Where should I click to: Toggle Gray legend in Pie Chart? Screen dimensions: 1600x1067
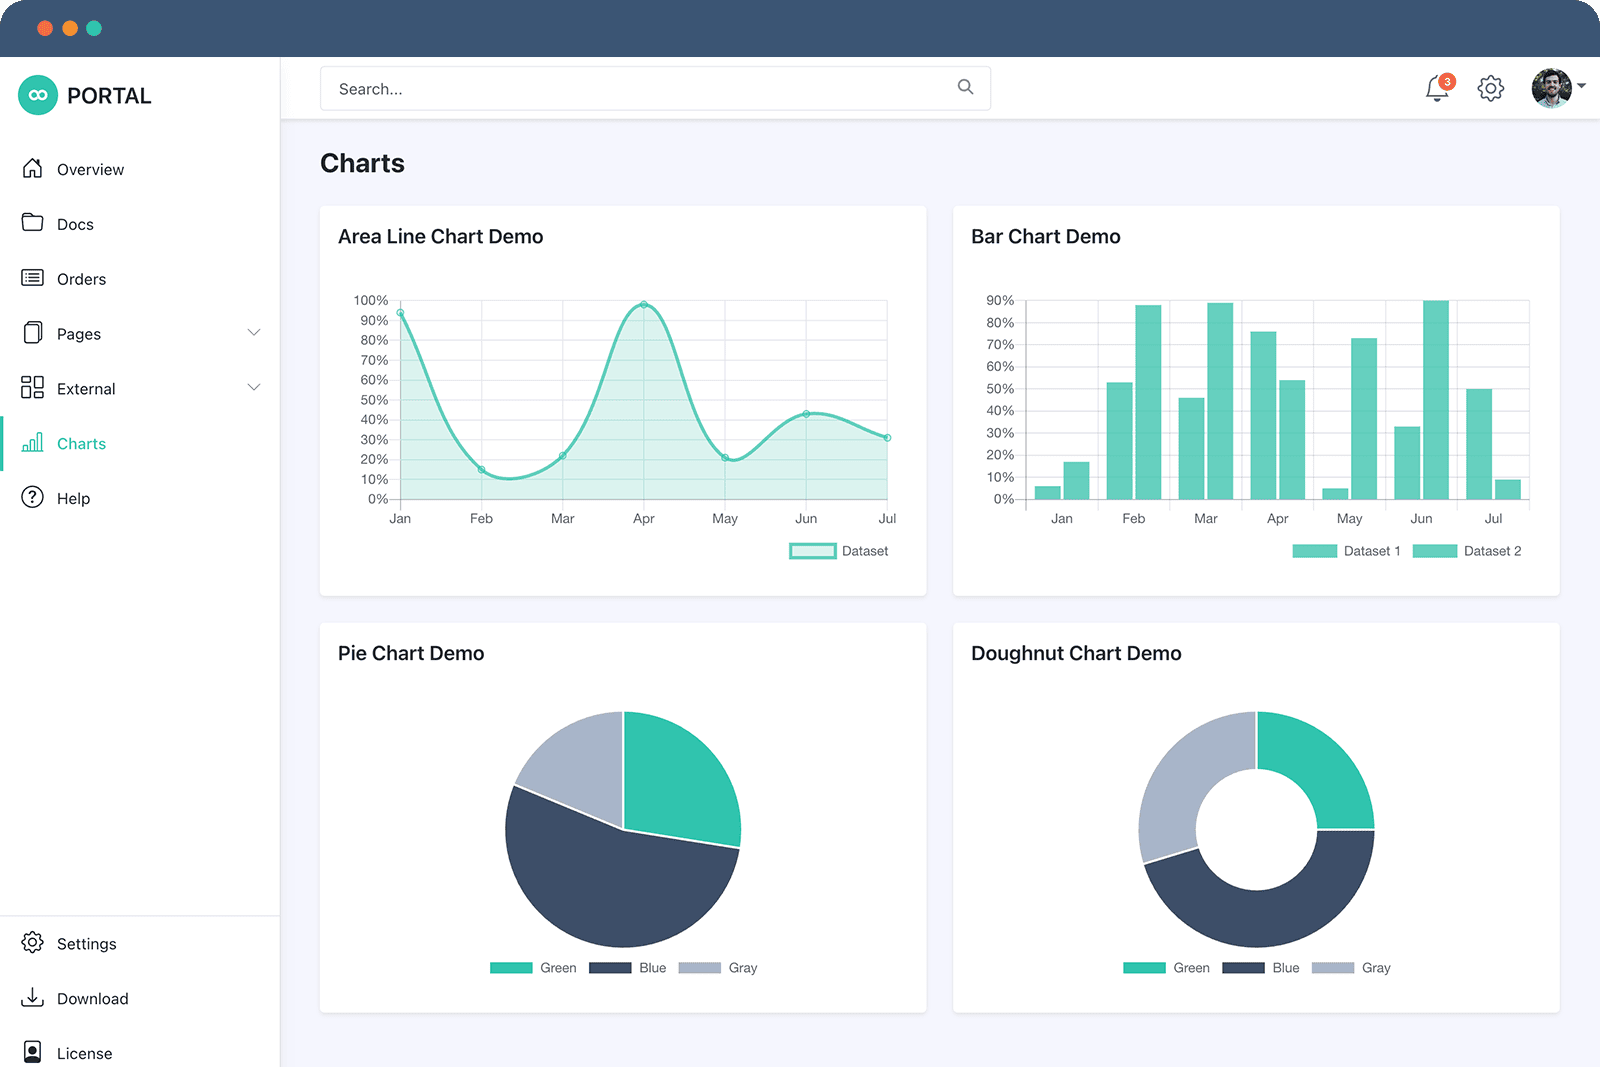click(x=718, y=967)
